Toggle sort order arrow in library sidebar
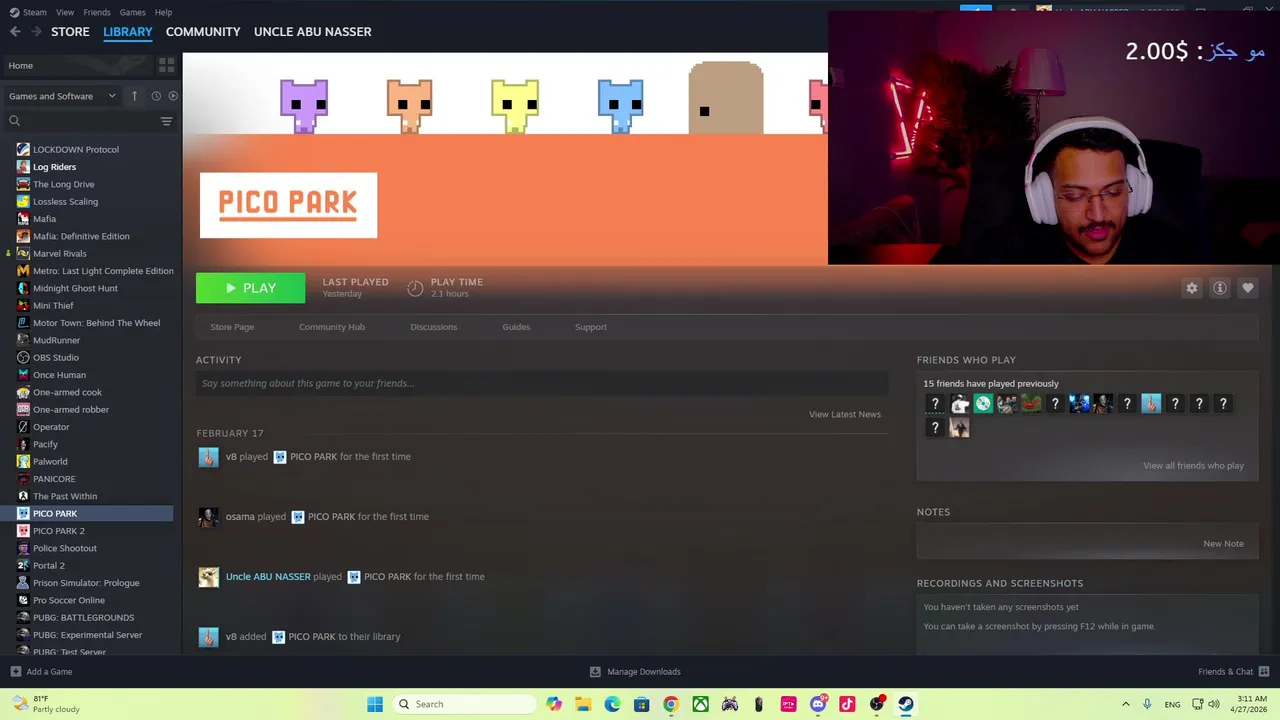Image resolution: width=1280 pixels, height=720 pixels. pos(134,96)
